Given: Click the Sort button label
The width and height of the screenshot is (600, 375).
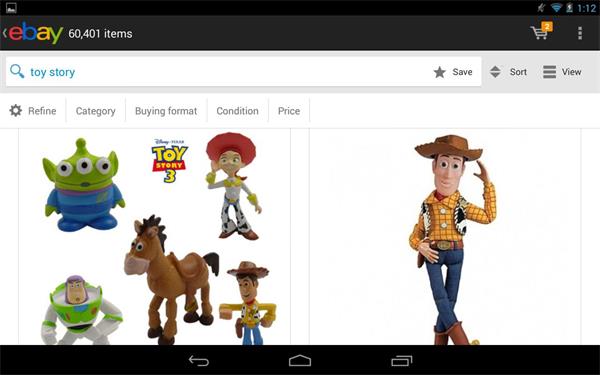Looking at the screenshot, I should click(x=518, y=72).
